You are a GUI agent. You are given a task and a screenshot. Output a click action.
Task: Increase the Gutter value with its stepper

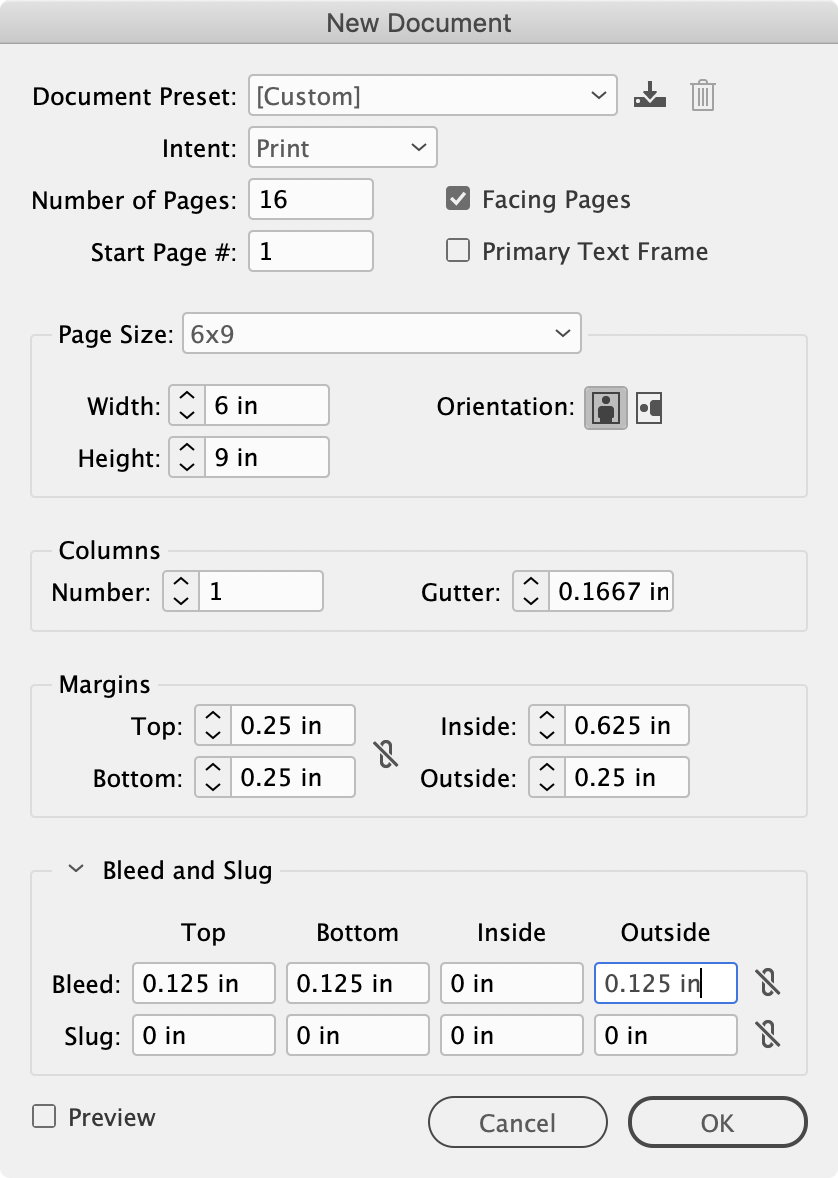pos(529,585)
